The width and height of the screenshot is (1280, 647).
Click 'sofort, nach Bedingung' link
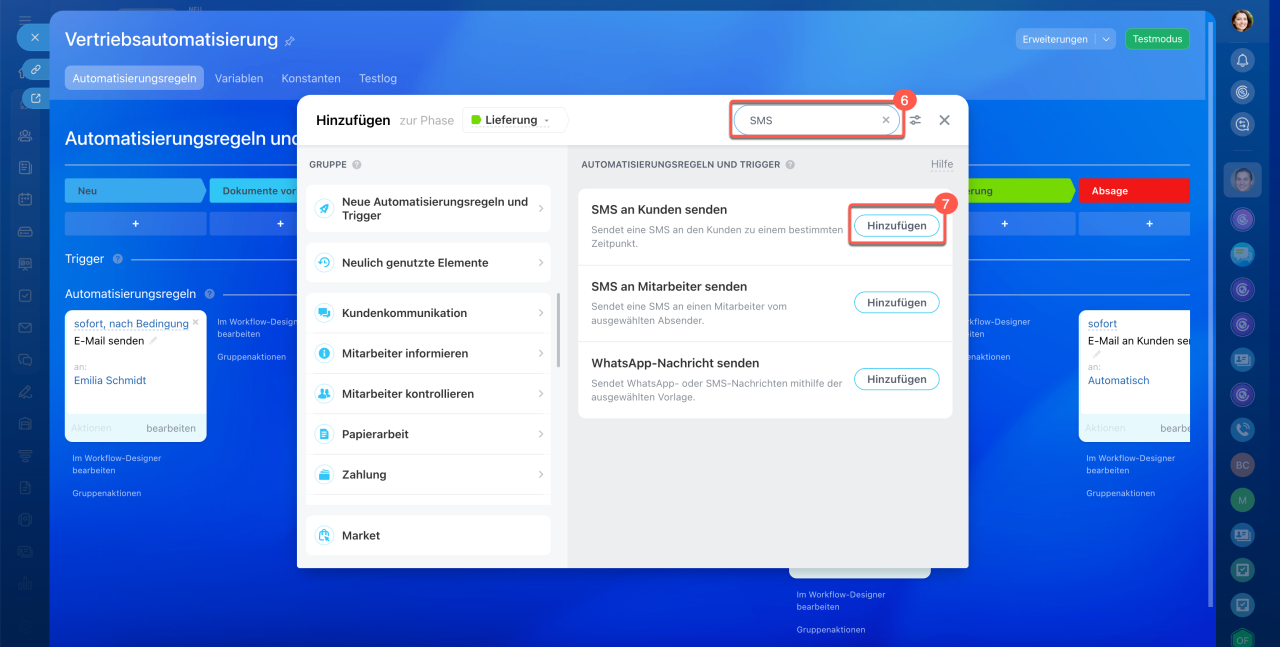[131, 324]
